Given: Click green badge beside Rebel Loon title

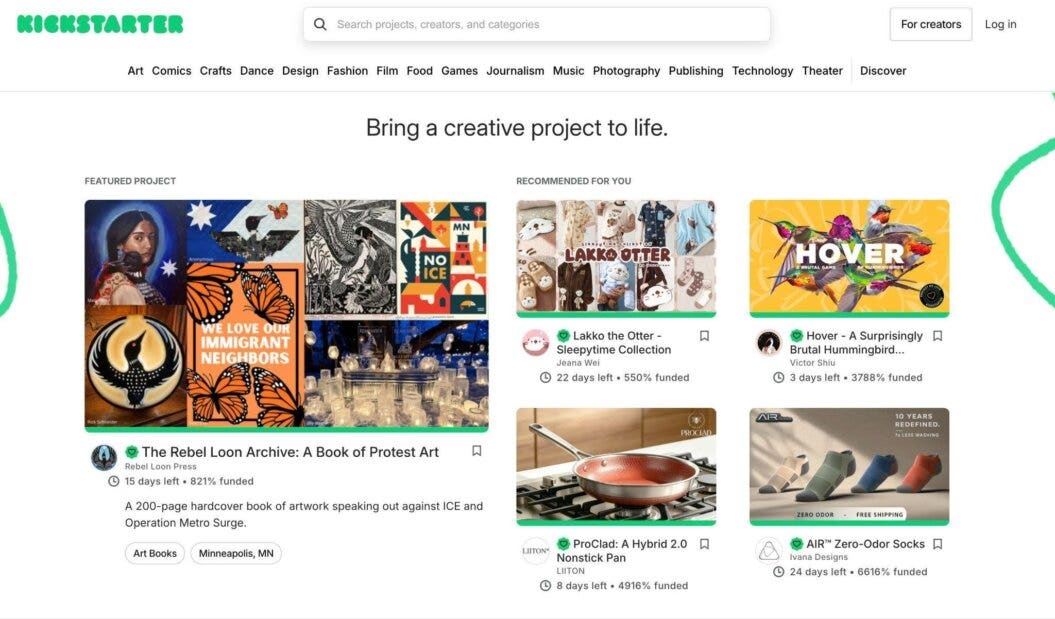Looking at the screenshot, I should pyautogui.click(x=132, y=452).
